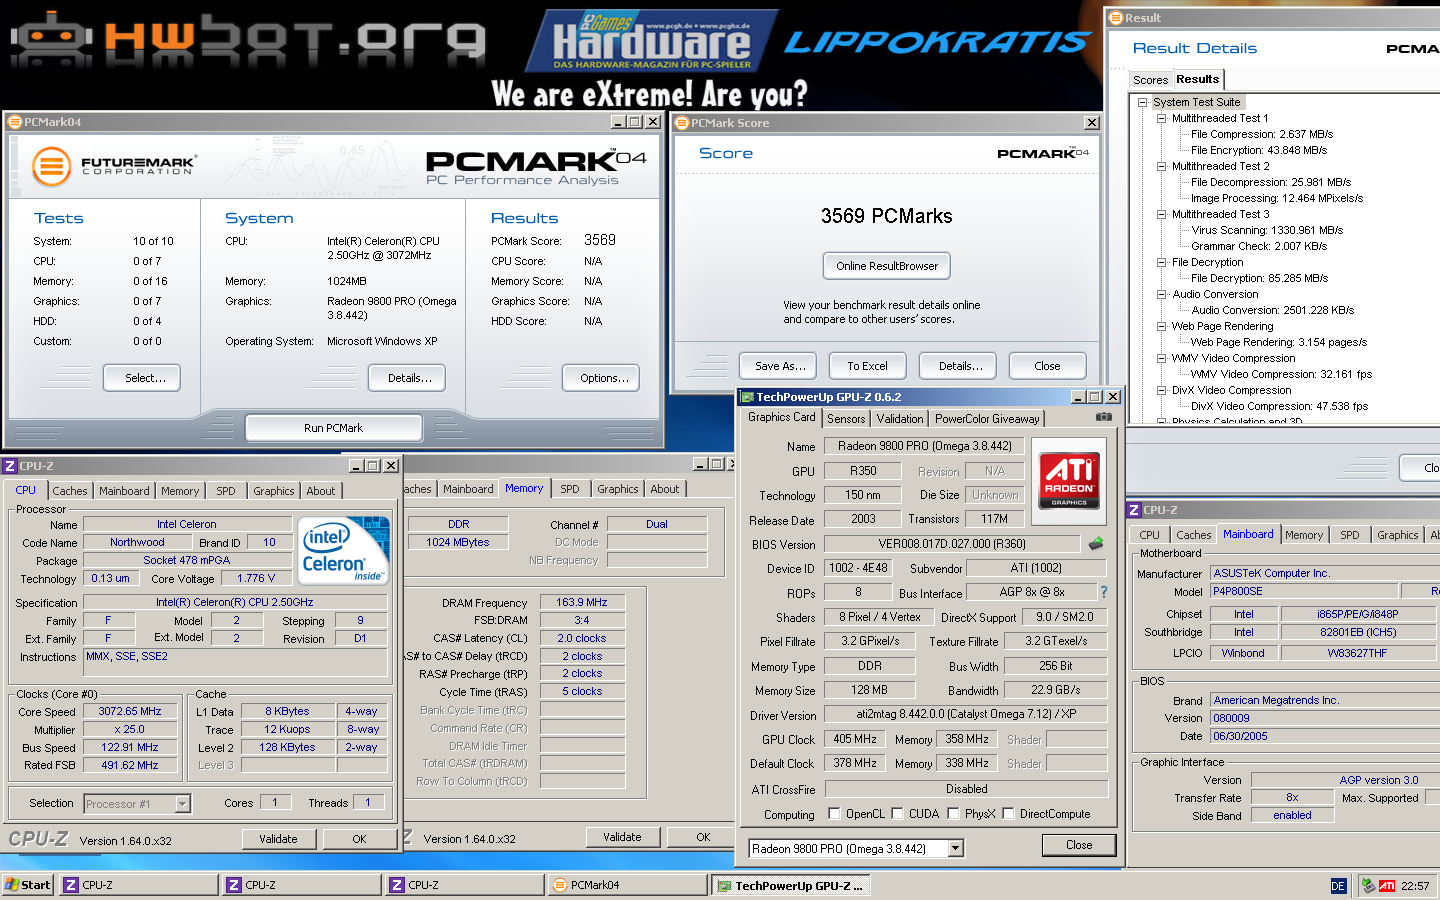Viewport: 1440px width, 900px height.
Task: Open the SPD tab in the CPU-Z window showing DRAM Frequency
Action: (x=570, y=489)
